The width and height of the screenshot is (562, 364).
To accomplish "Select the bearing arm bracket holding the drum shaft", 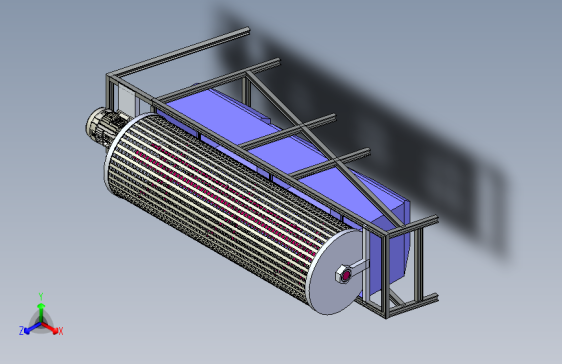I will tap(358, 267).
